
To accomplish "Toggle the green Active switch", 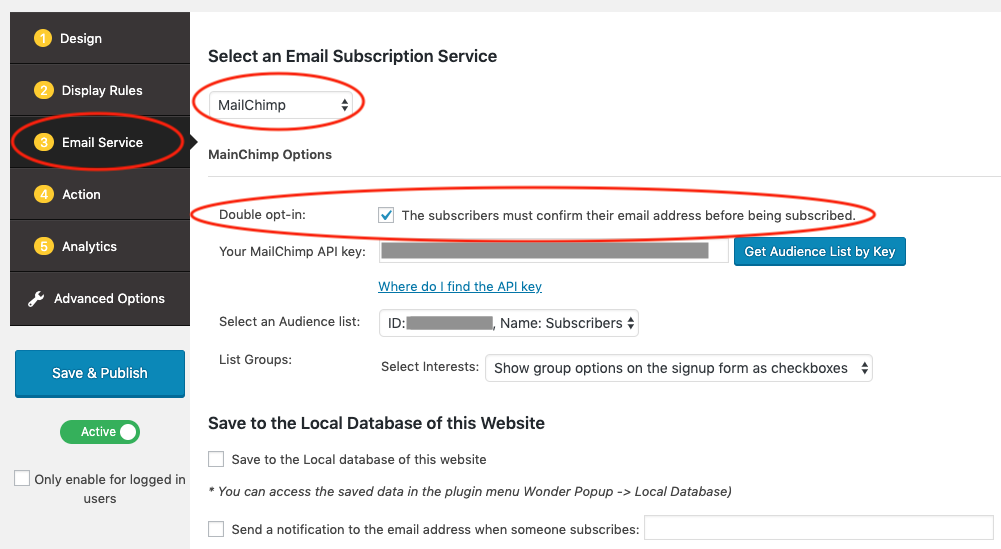I will pos(100,432).
